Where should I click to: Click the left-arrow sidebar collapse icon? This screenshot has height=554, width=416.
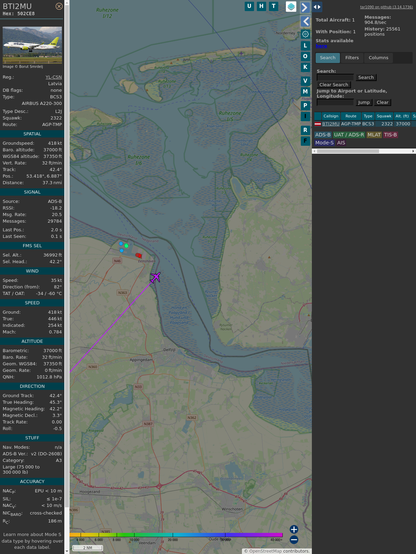[x=305, y=22]
